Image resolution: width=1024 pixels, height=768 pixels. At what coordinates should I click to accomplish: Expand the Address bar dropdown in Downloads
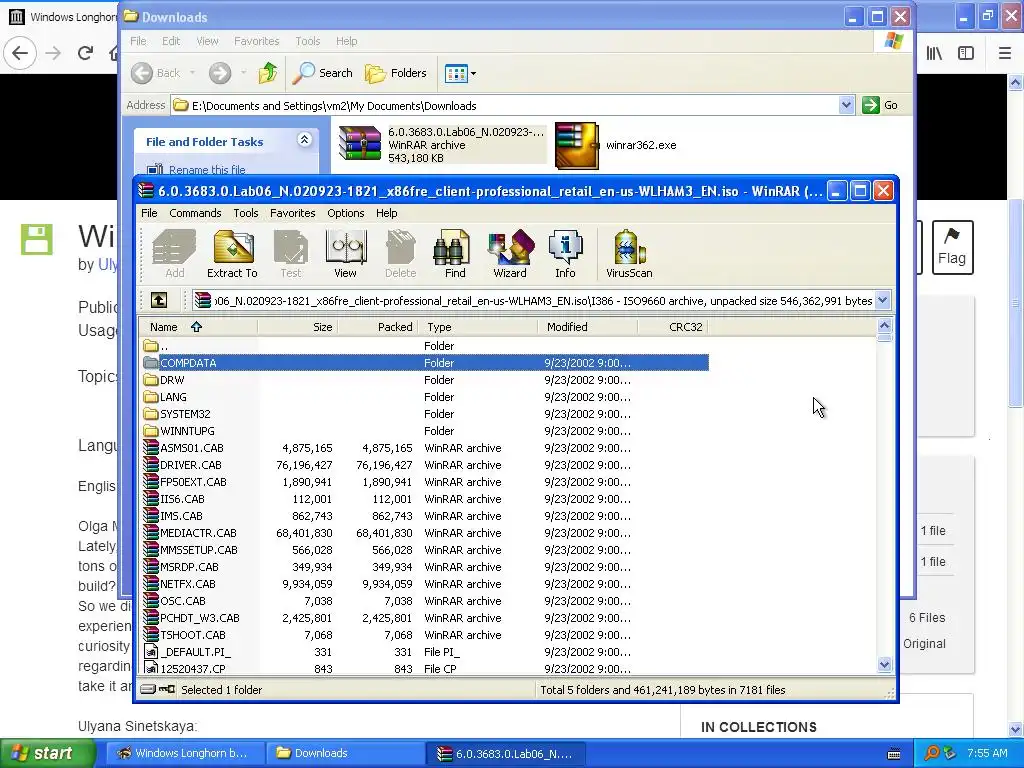point(846,105)
